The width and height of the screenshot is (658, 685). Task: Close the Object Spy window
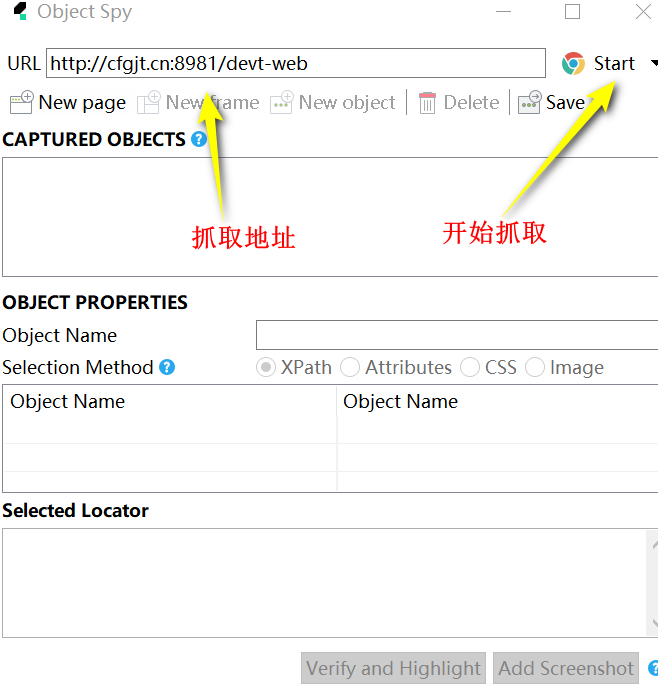(643, 11)
